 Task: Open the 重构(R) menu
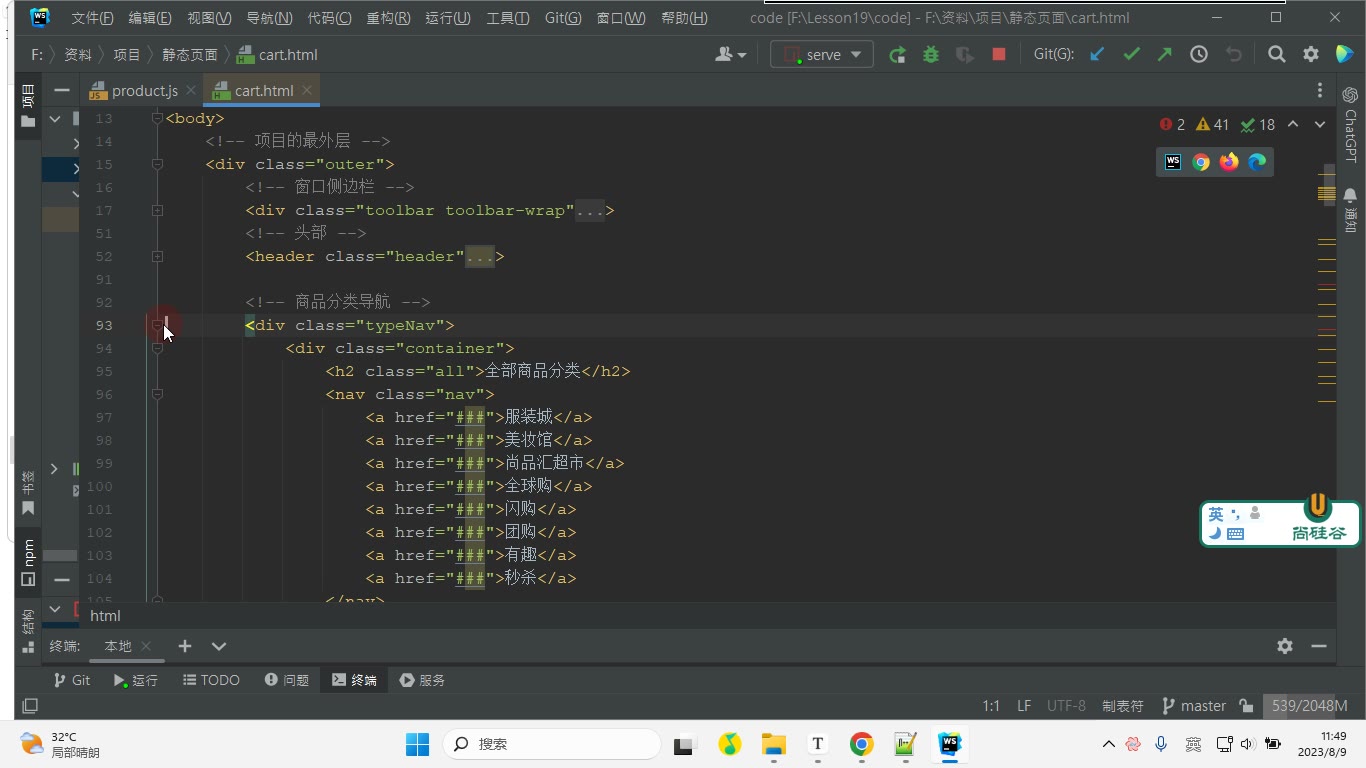pos(388,18)
